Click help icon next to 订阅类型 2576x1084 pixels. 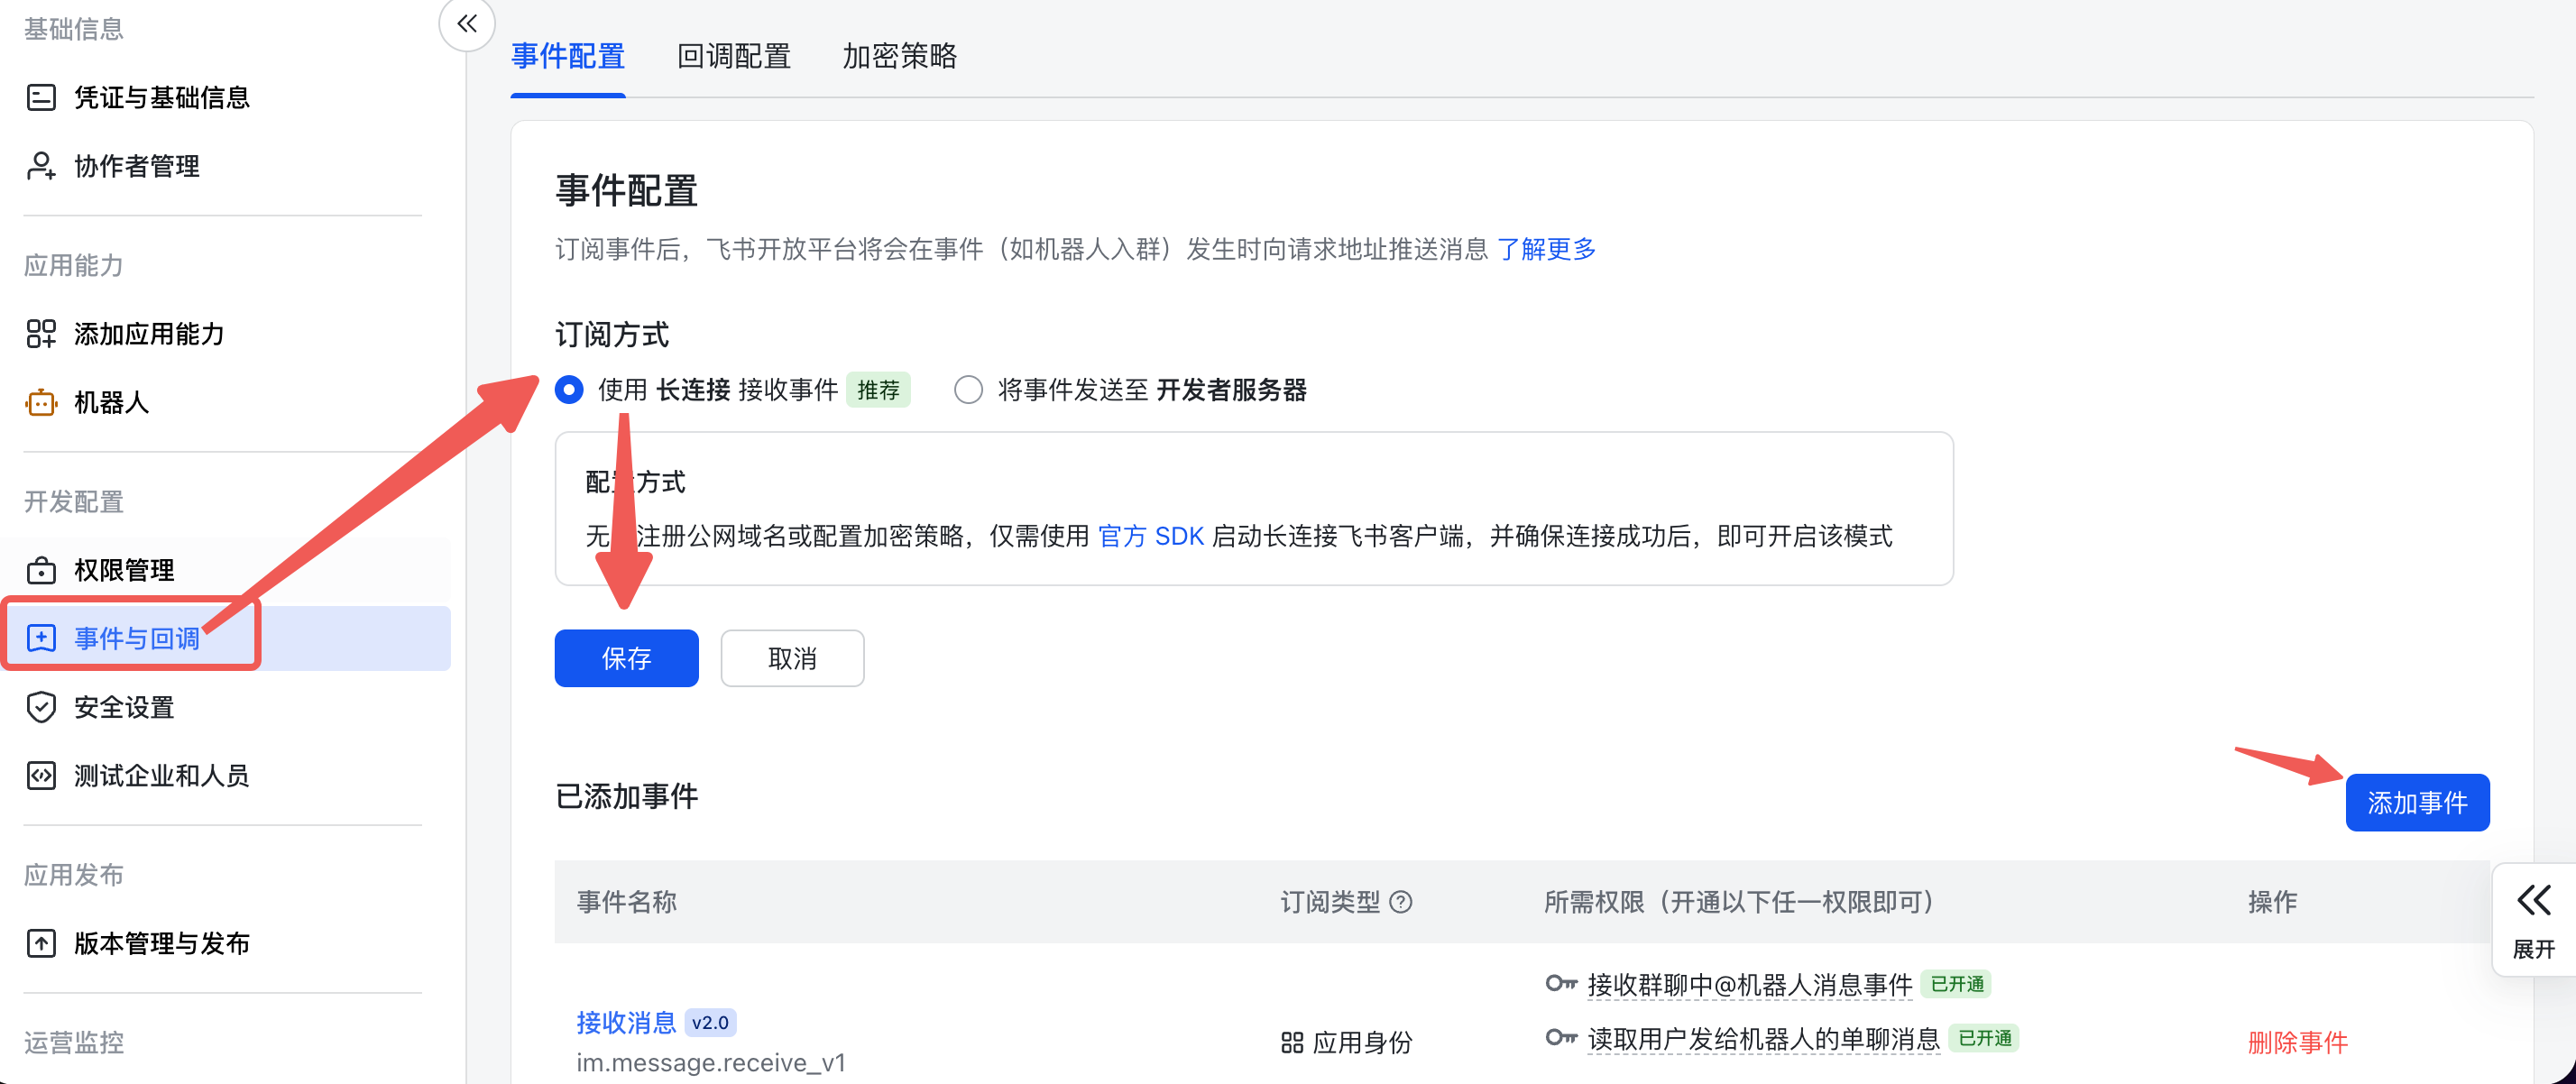1401,902
